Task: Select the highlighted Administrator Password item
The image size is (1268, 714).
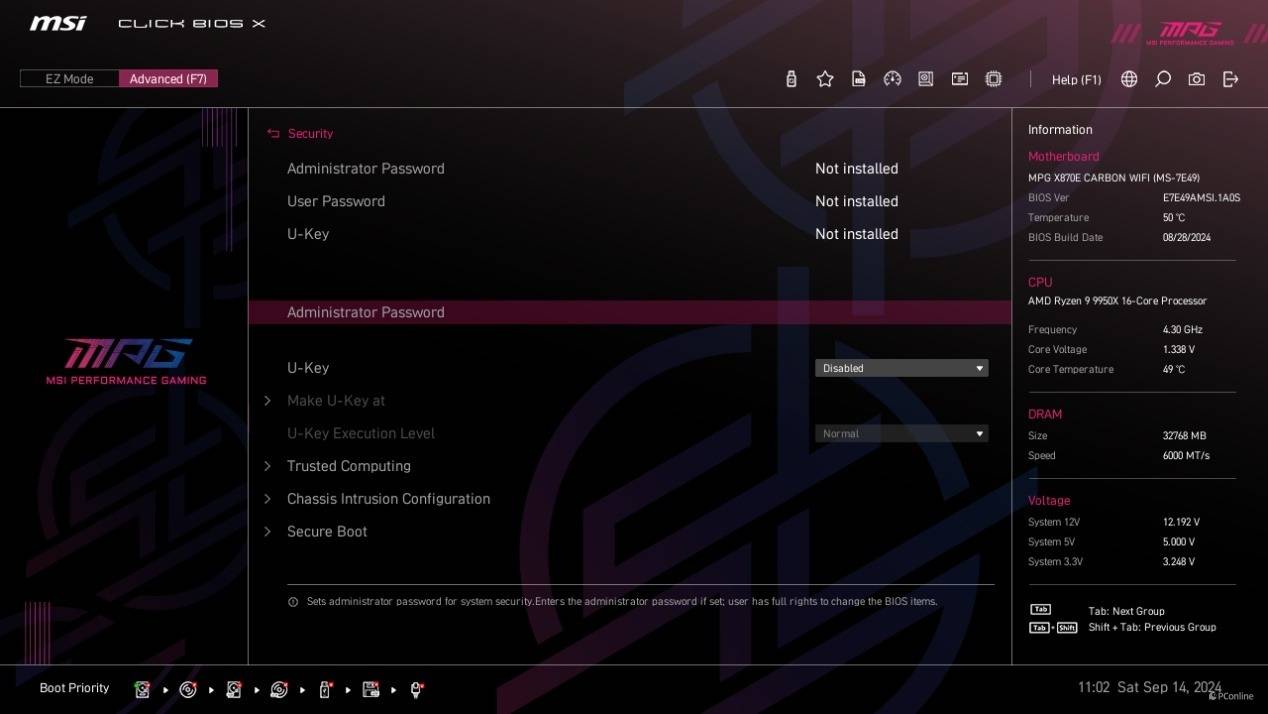Action: click(366, 312)
